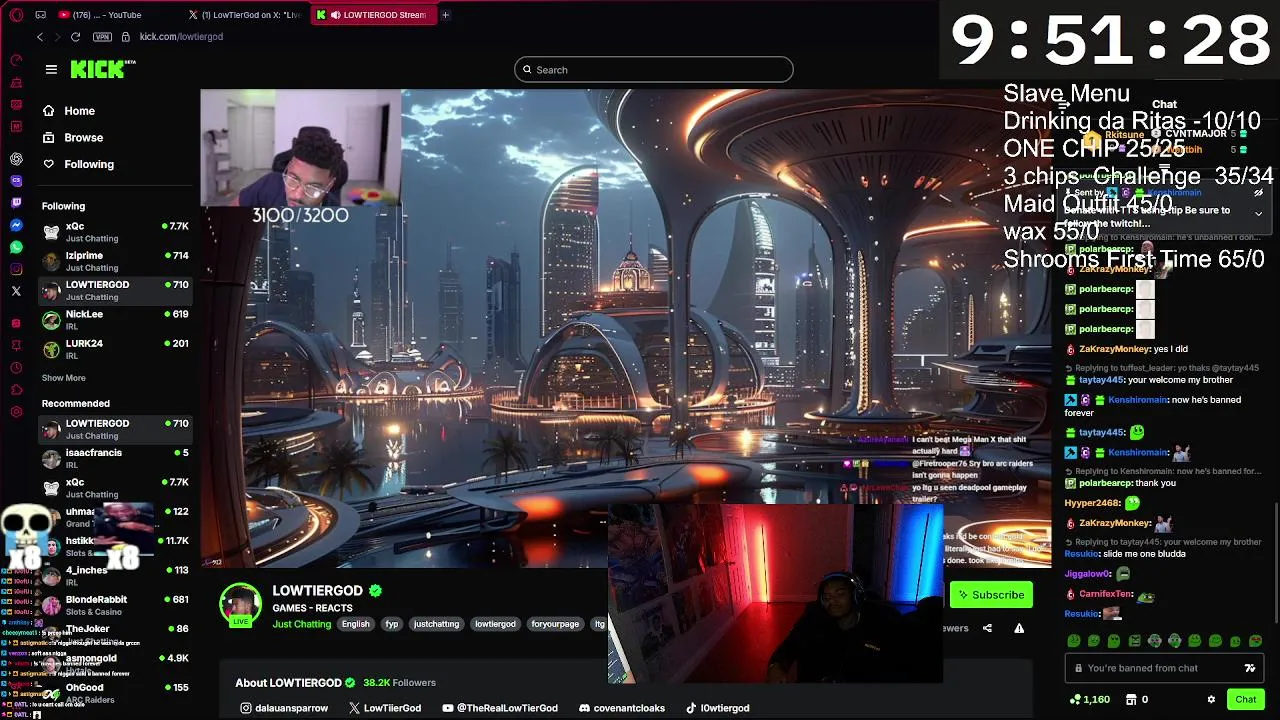Image resolution: width=1280 pixels, height=720 pixels.
Task: Switch to the LowTierGod on X tab
Action: point(245,15)
